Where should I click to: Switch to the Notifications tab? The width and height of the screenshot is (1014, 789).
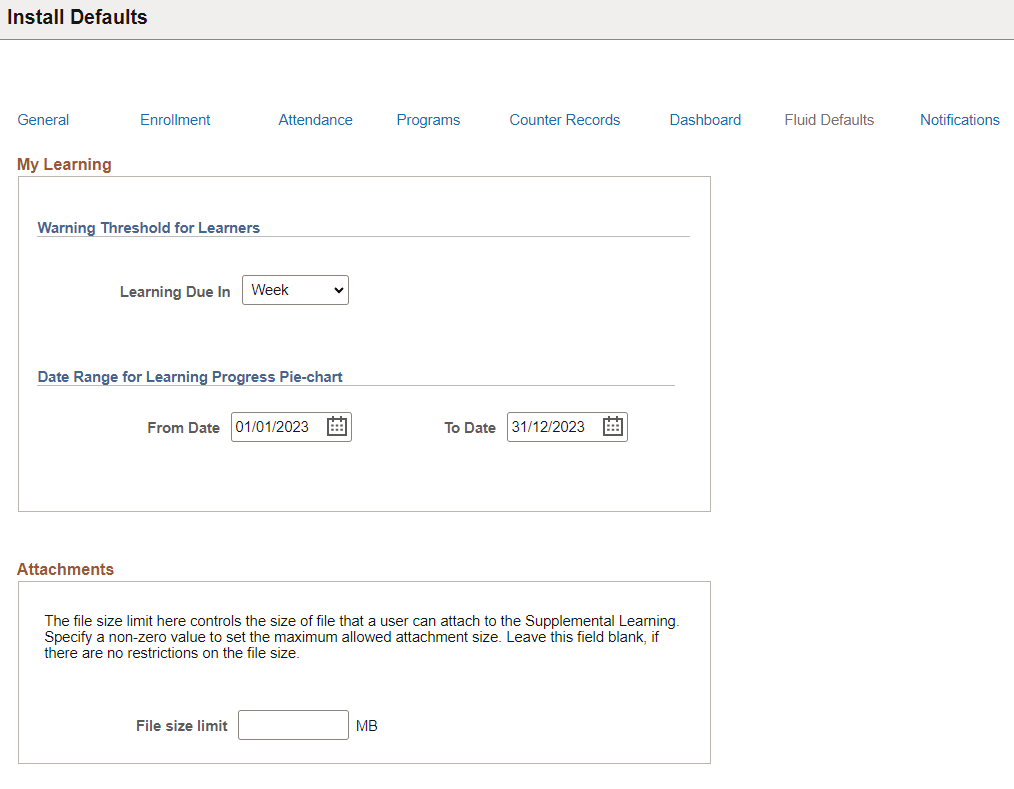tap(960, 120)
